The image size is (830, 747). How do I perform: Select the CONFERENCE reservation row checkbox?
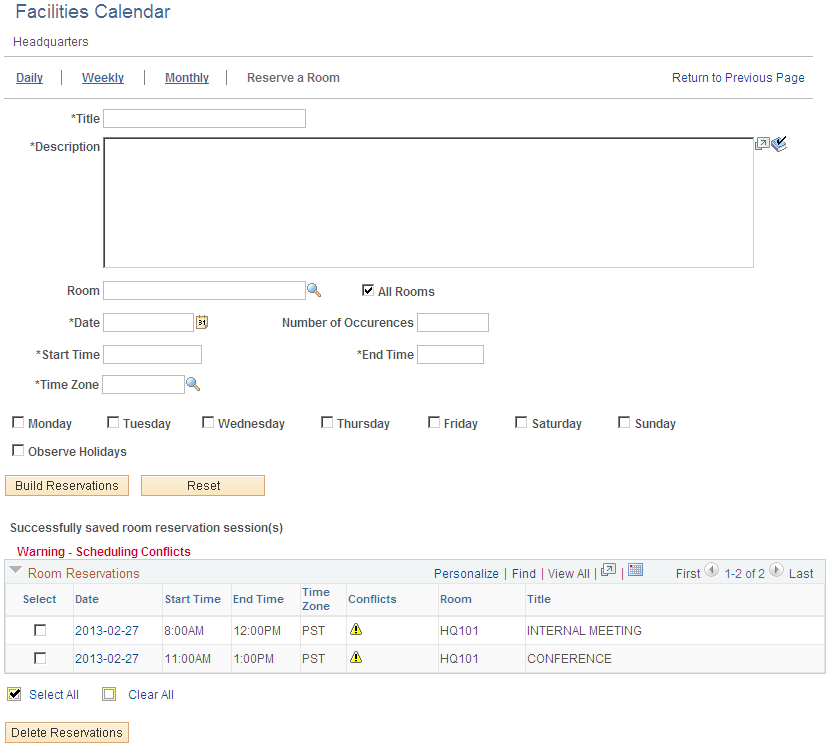40,658
